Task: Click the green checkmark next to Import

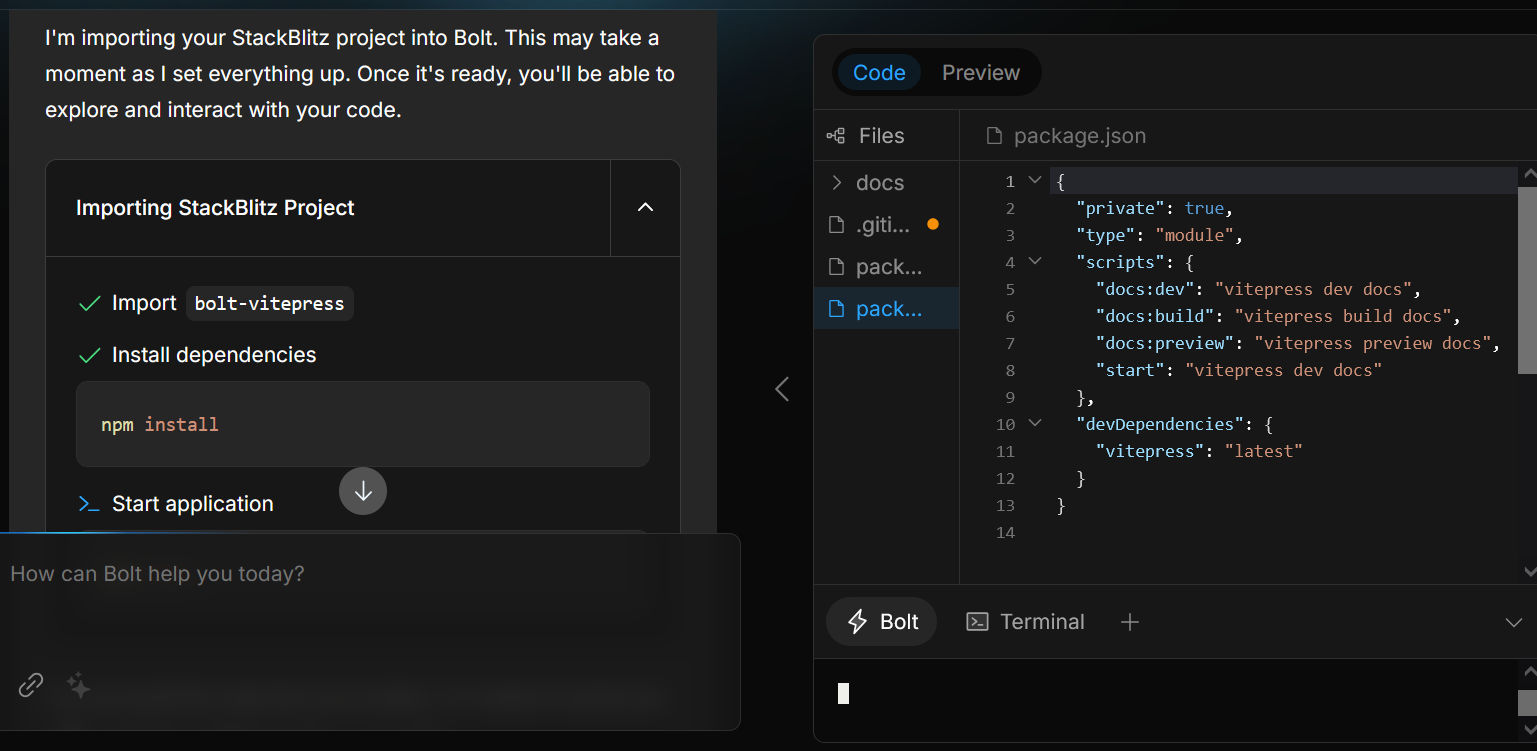Action: click(x=90, y=304)
